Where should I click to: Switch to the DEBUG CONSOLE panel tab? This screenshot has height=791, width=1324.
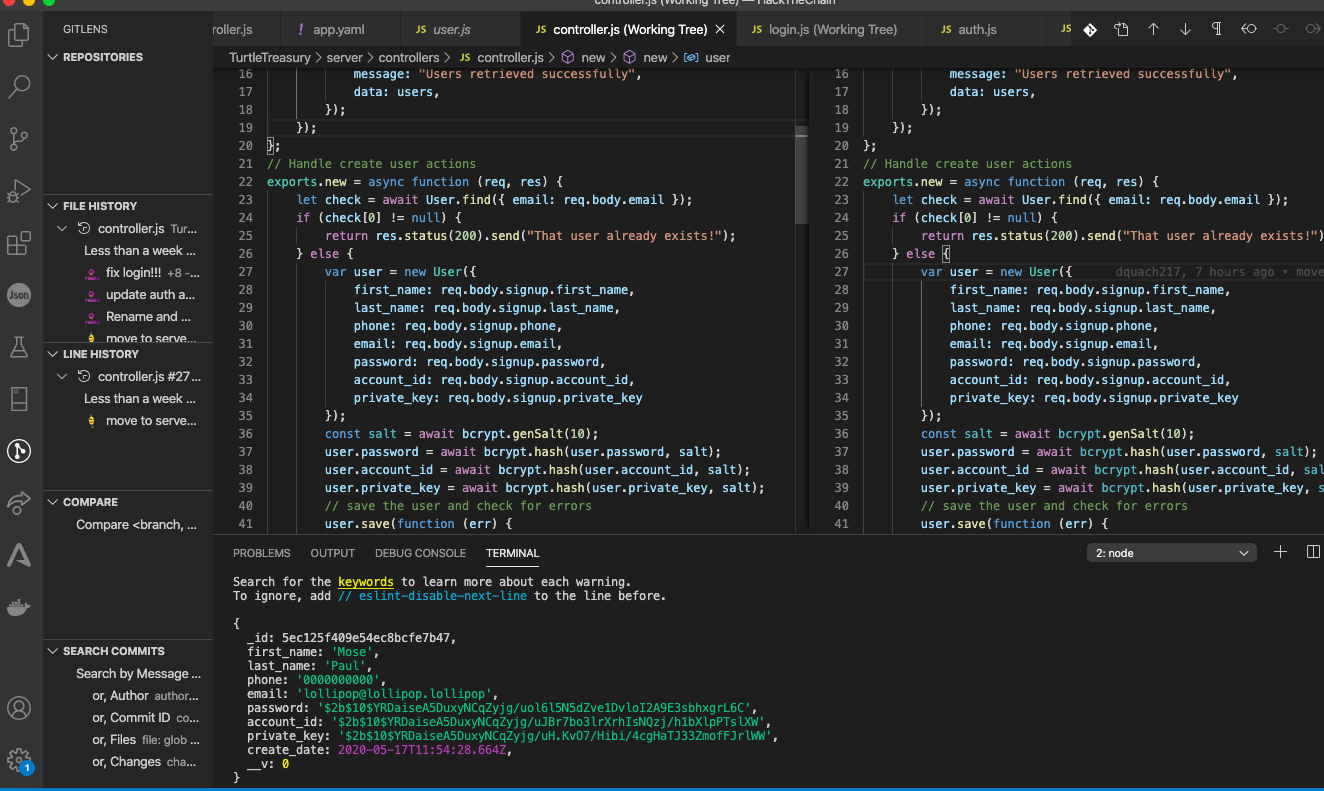(x=420, y=553)
